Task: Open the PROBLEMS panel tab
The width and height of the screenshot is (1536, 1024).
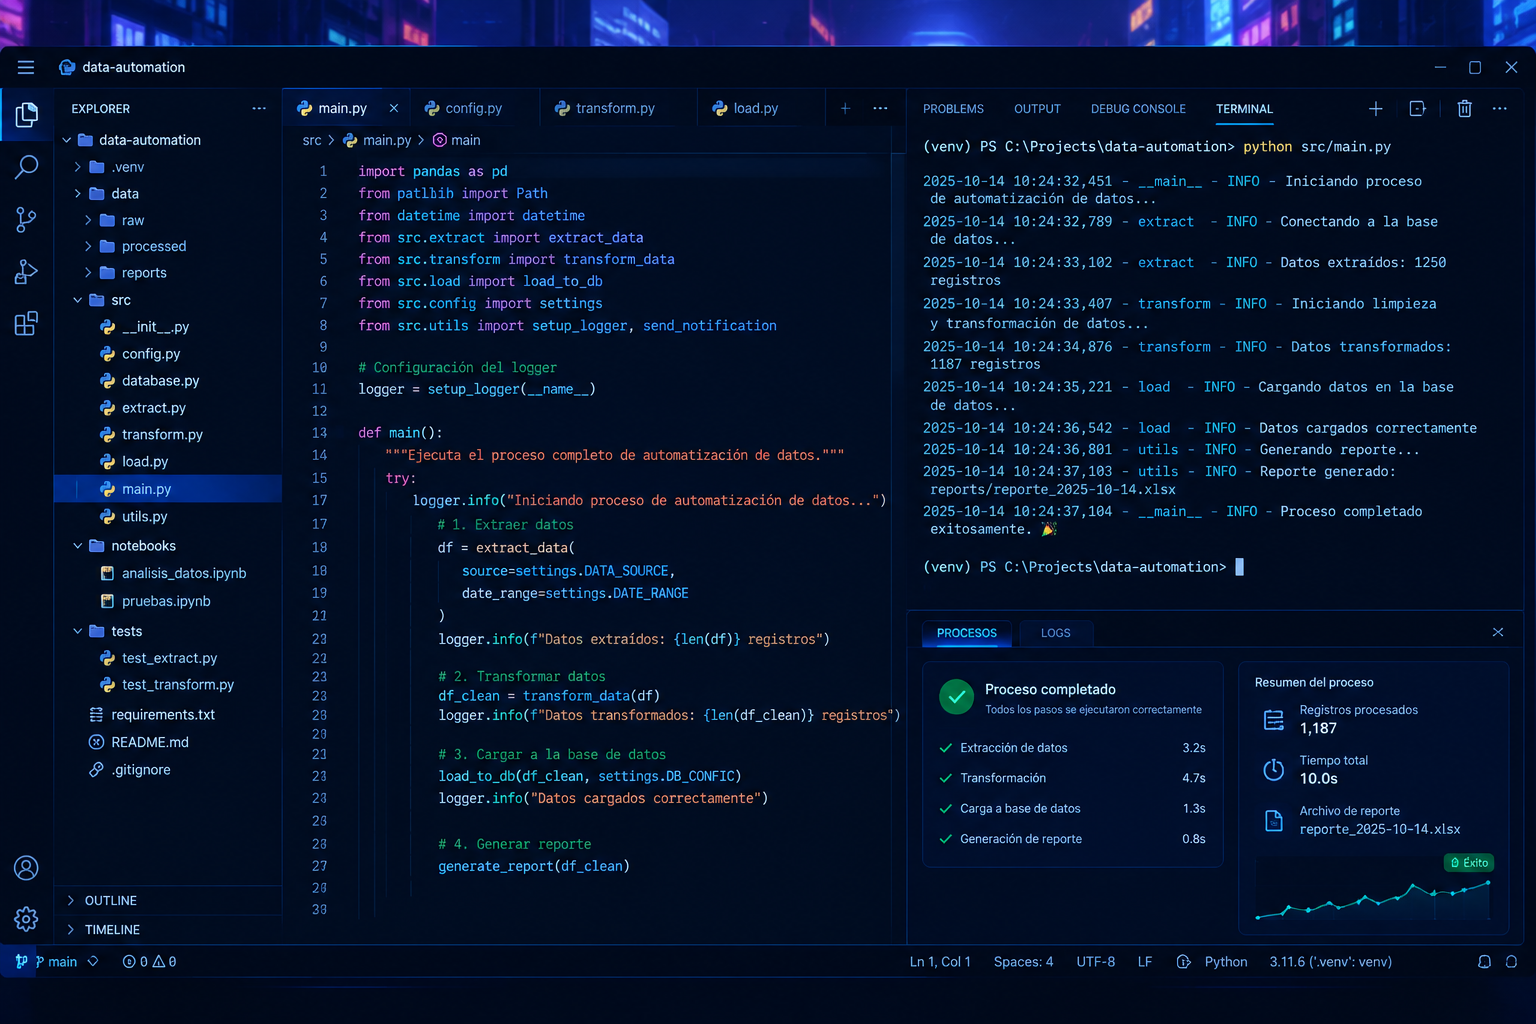Action: [953, 109]
